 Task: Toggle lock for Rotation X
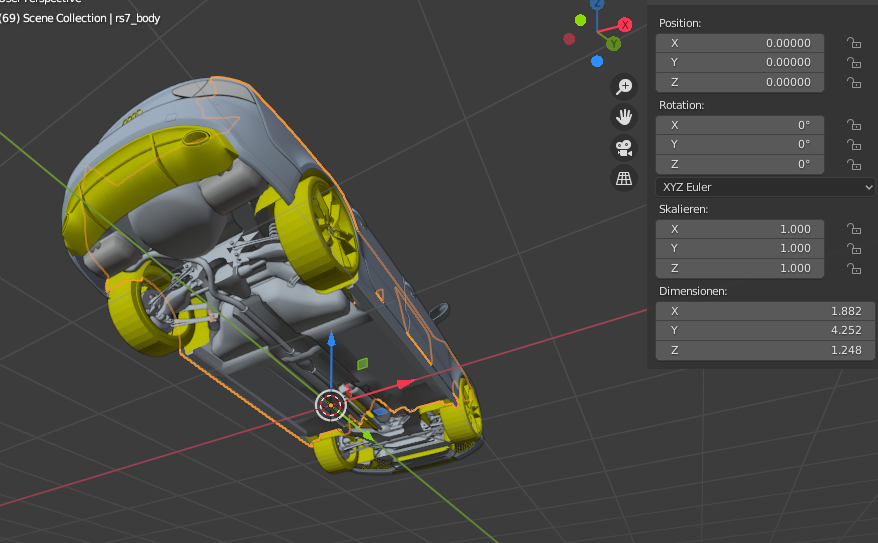853,125
